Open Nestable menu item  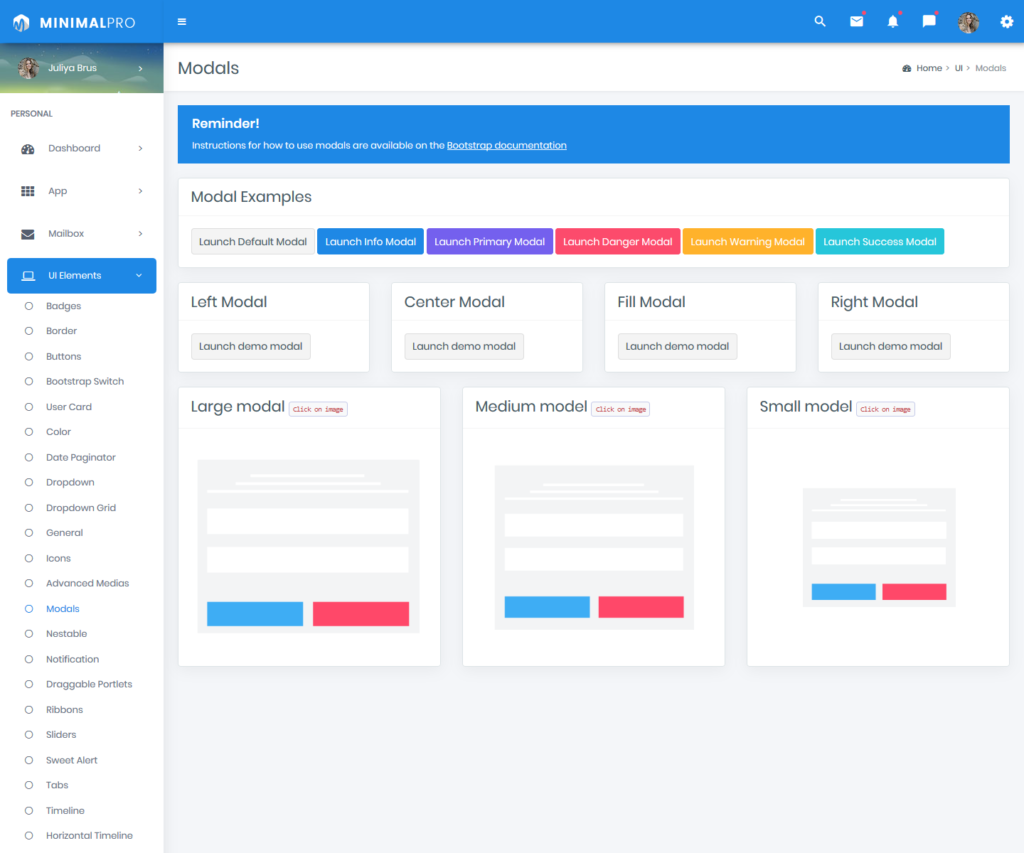[67, 634]
